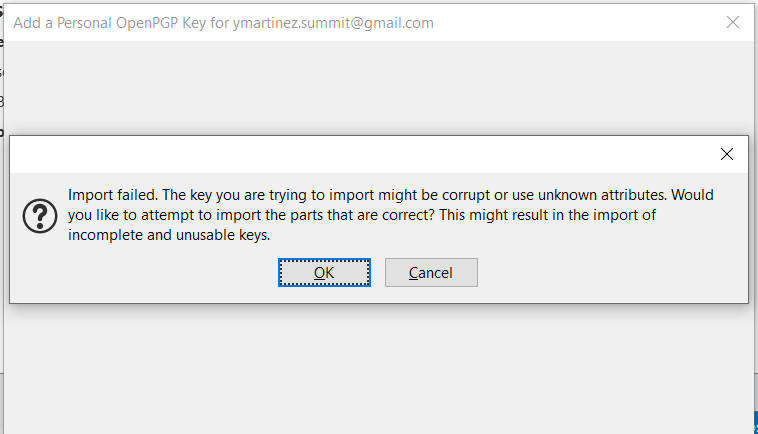758x434 pixels.
Task: Close the Add Personal OpenPGP Key window
Action: point(734,22)
